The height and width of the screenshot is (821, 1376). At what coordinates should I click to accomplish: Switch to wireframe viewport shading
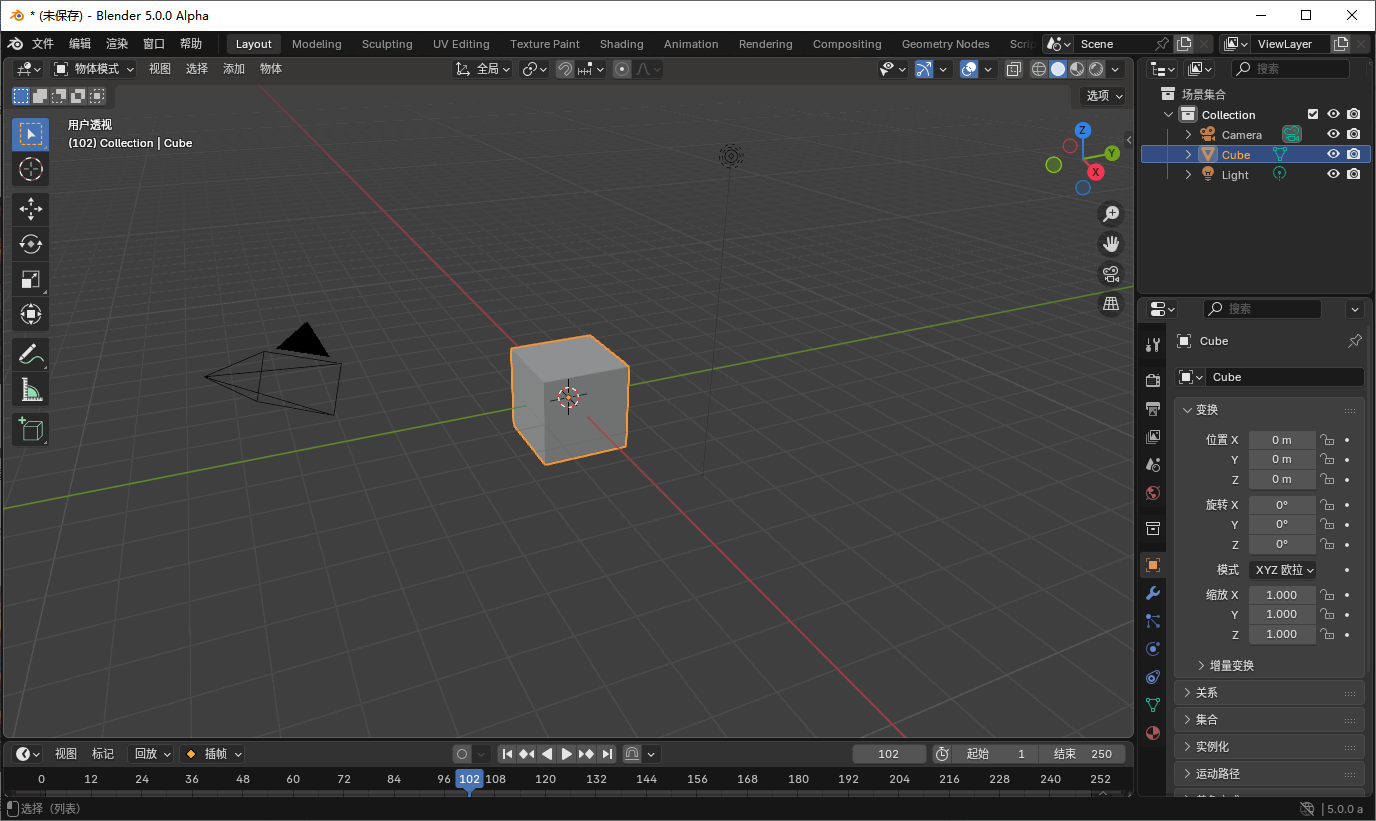pos(1038,69)
